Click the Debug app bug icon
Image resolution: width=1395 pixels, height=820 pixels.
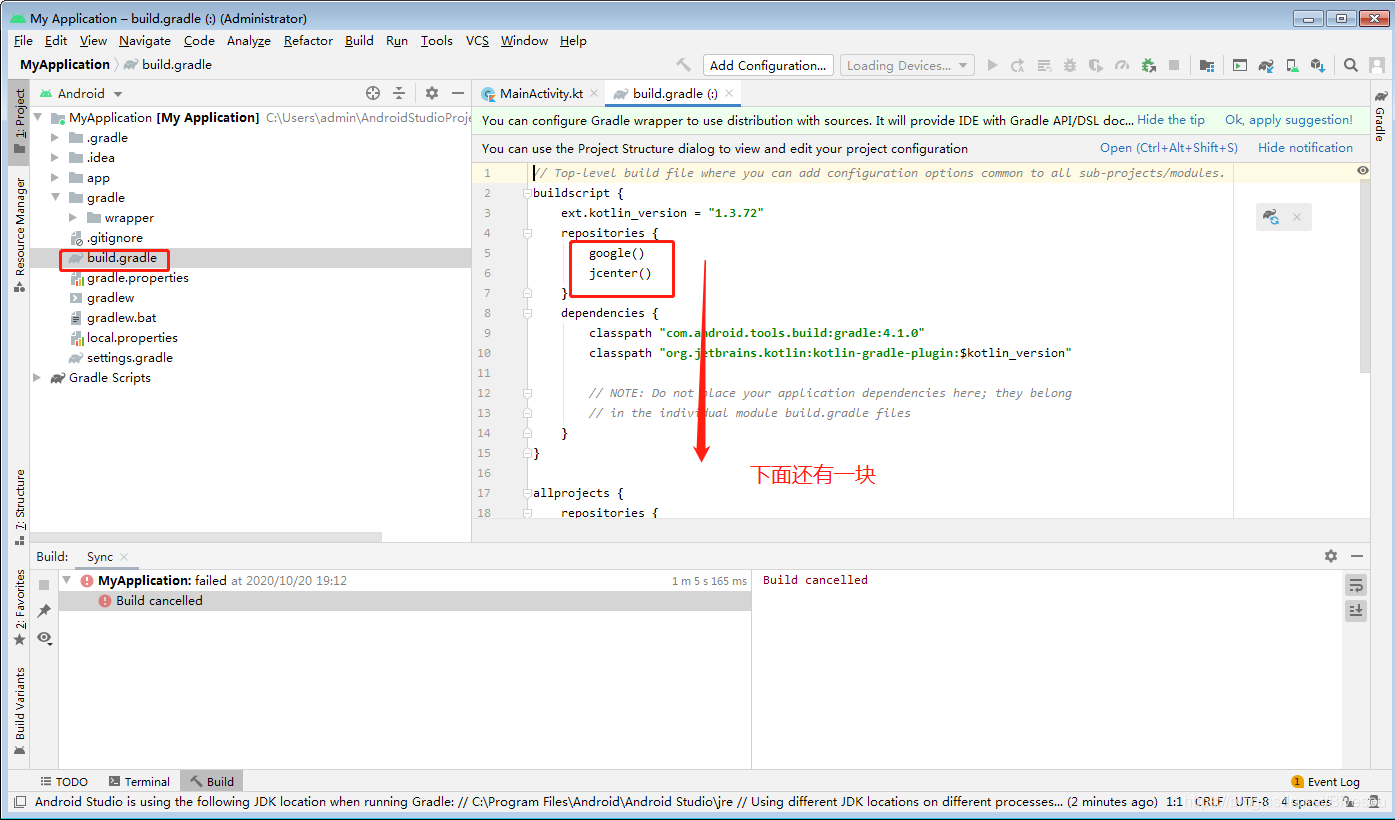[1070, 65]
